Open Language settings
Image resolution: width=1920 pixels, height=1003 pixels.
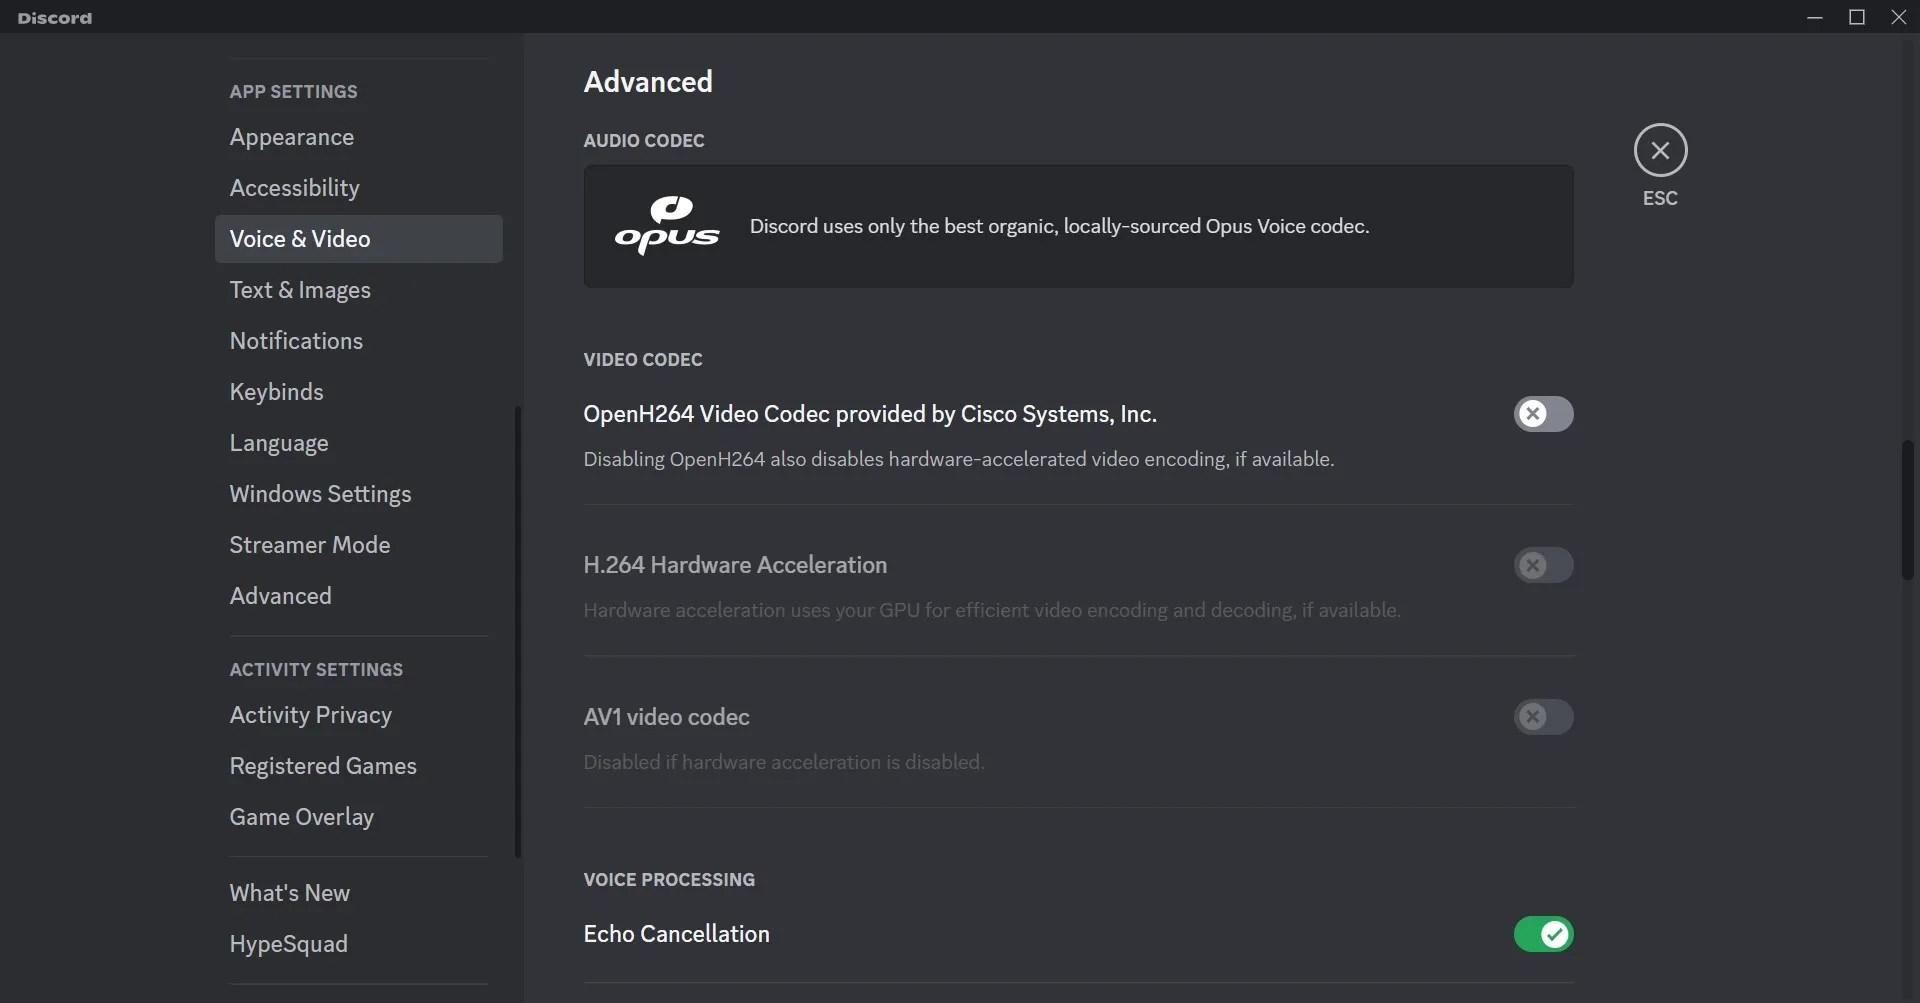(279, 443)
